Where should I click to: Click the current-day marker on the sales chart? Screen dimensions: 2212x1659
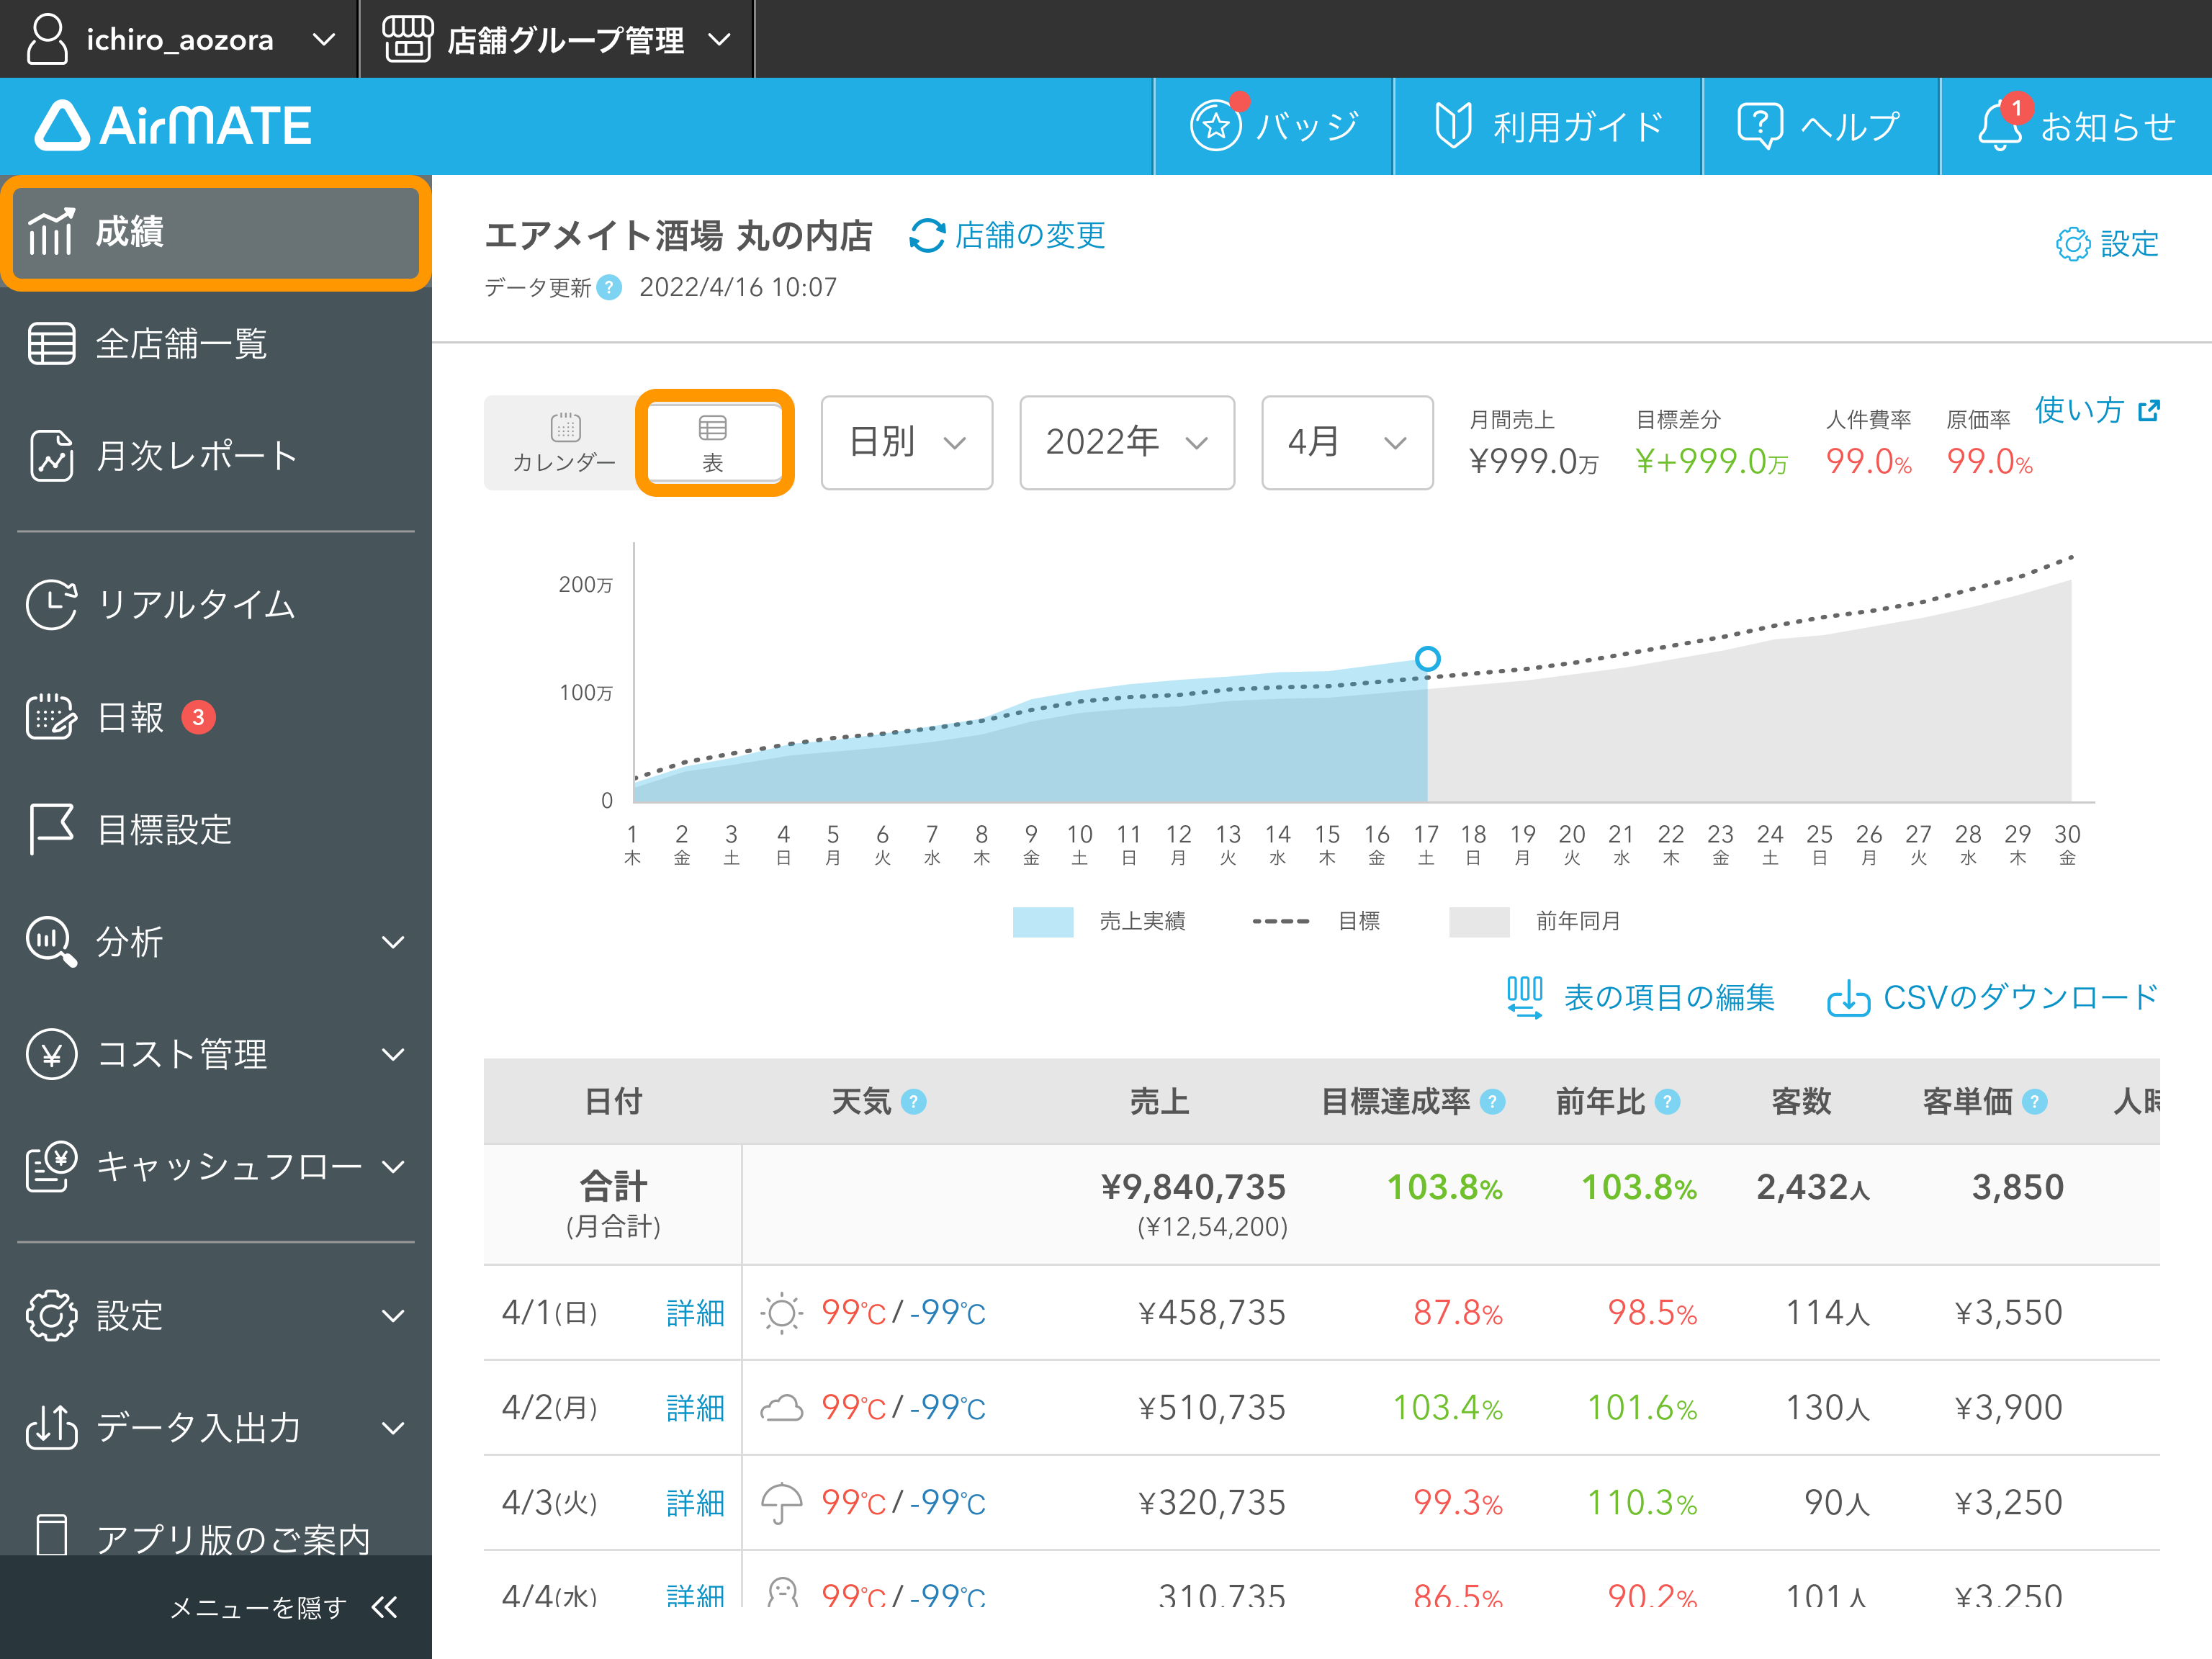coord(1428,658)
